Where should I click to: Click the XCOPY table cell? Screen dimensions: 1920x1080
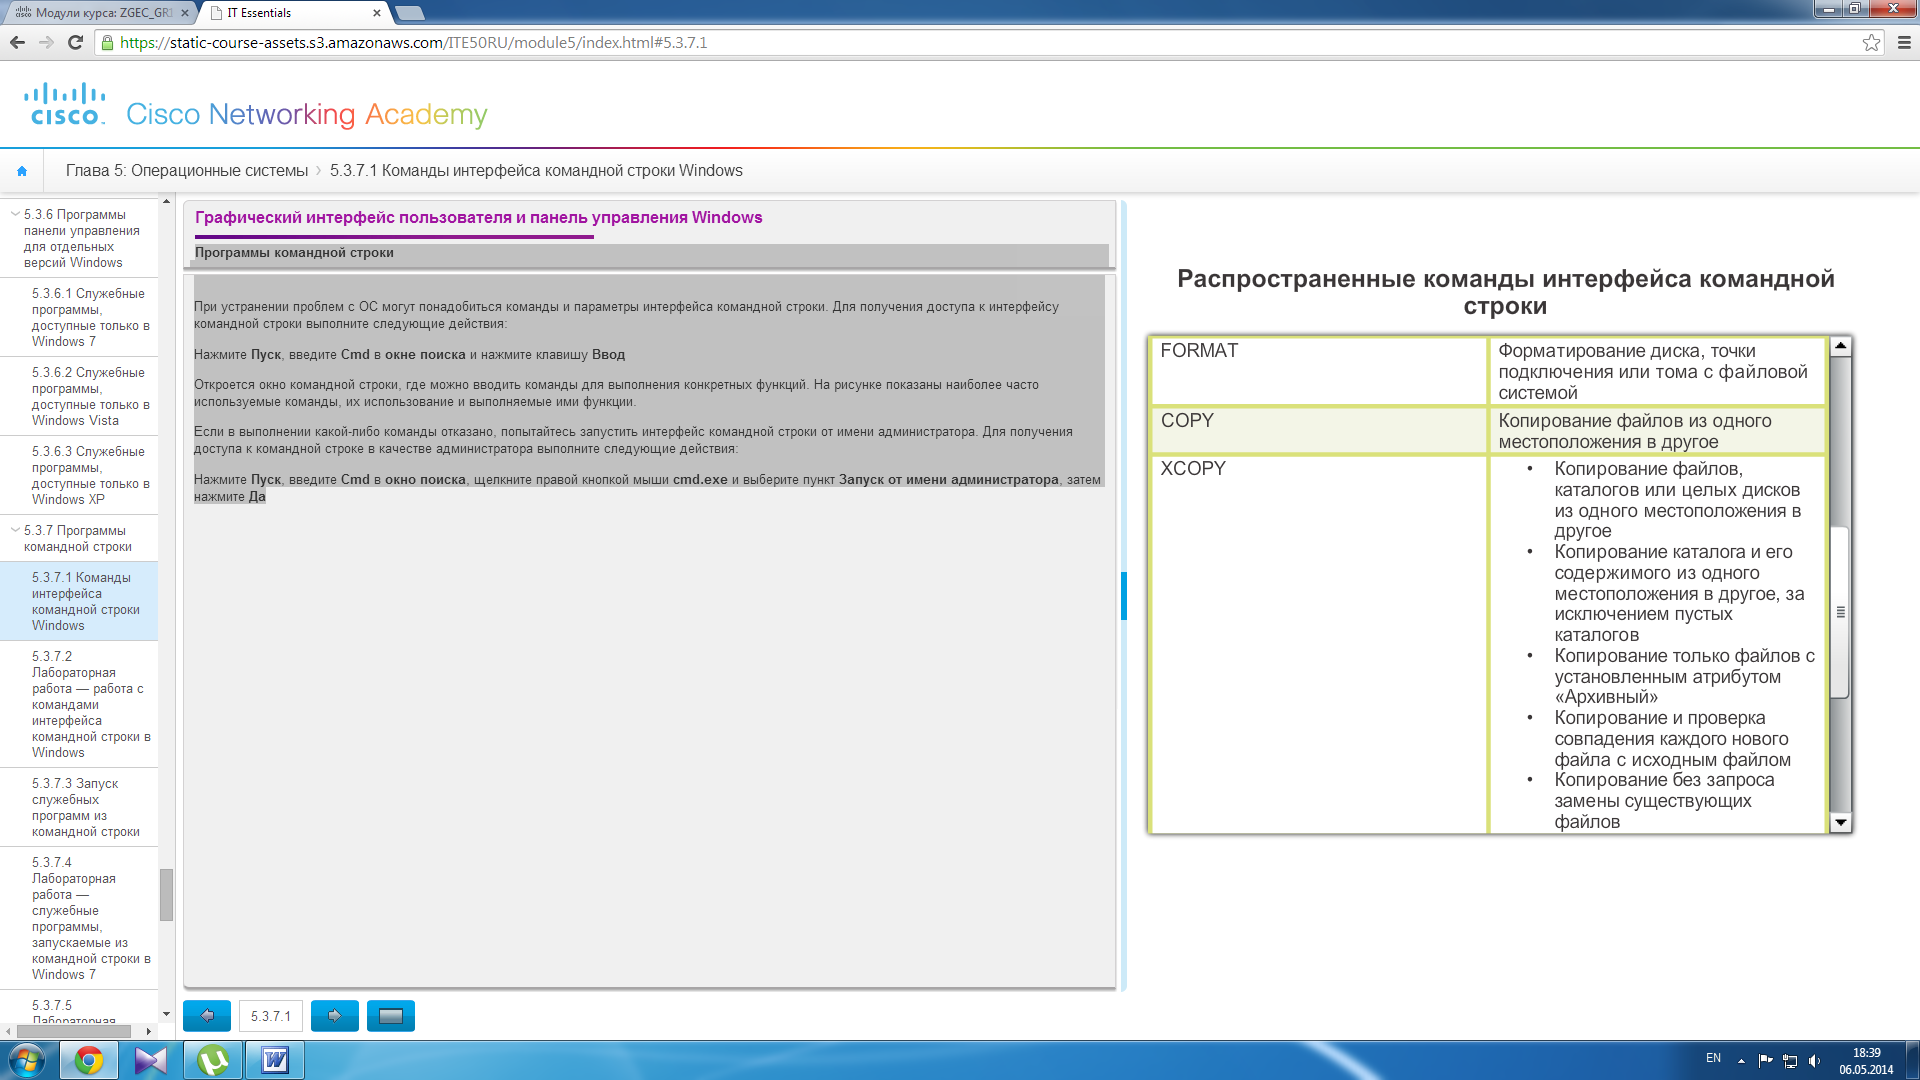1319,644
